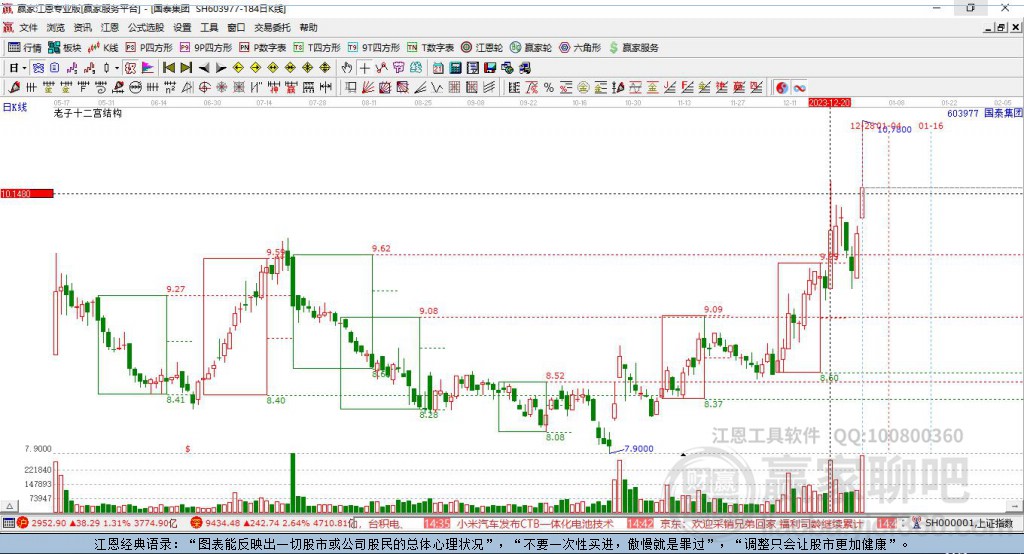Click stock code 603977 label
1024x554 pixels.
[x=963, y=113]
